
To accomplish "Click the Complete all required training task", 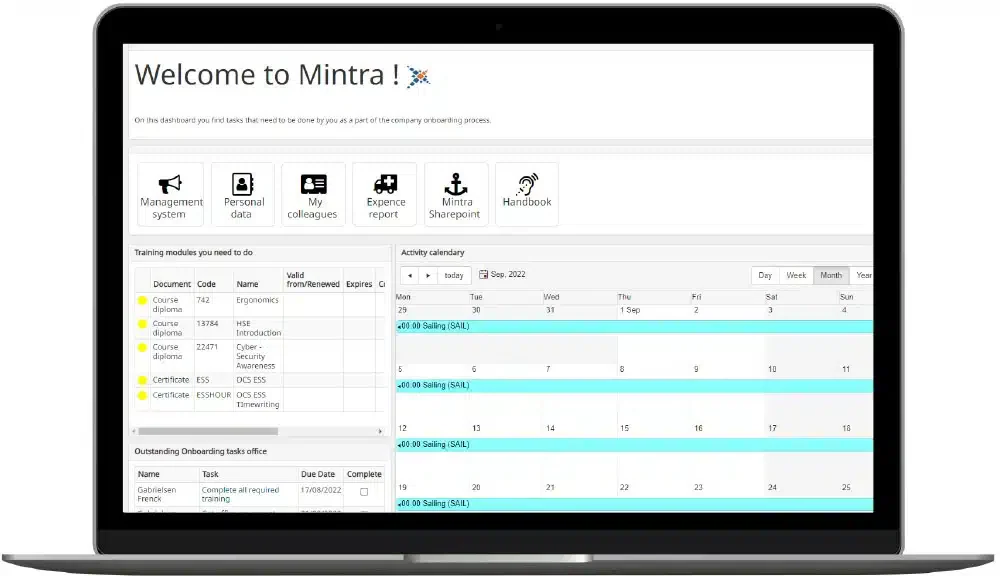I will (x=240, y=494).
